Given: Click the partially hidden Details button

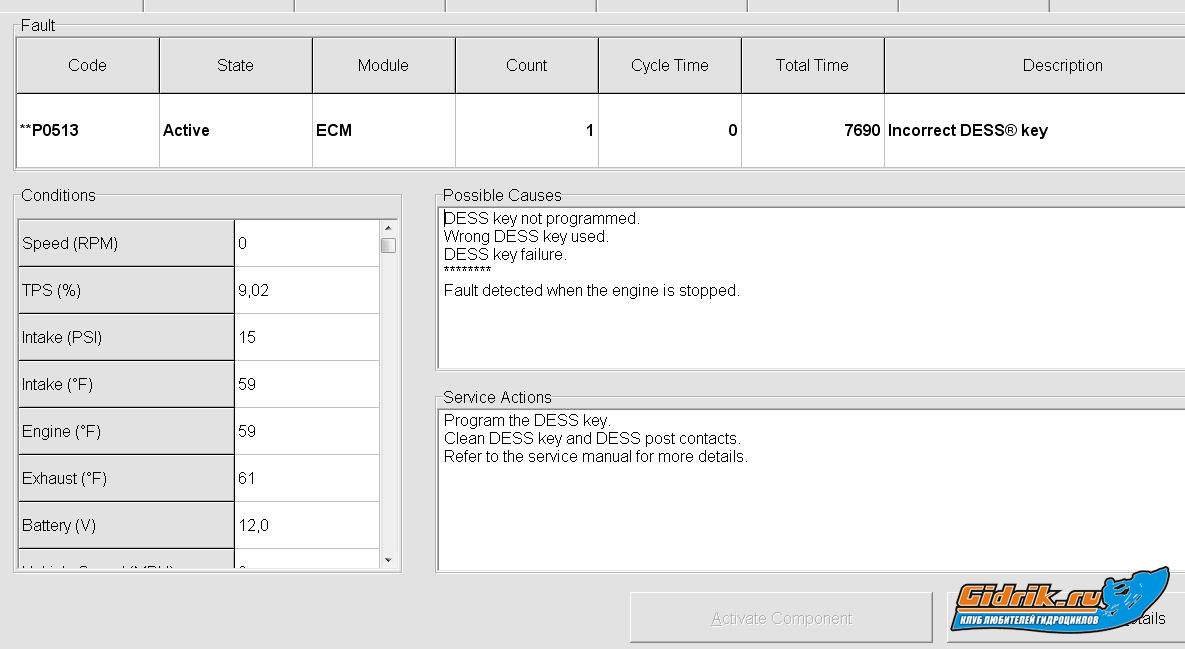Looking at the screenshot, I should (1154, 618).
